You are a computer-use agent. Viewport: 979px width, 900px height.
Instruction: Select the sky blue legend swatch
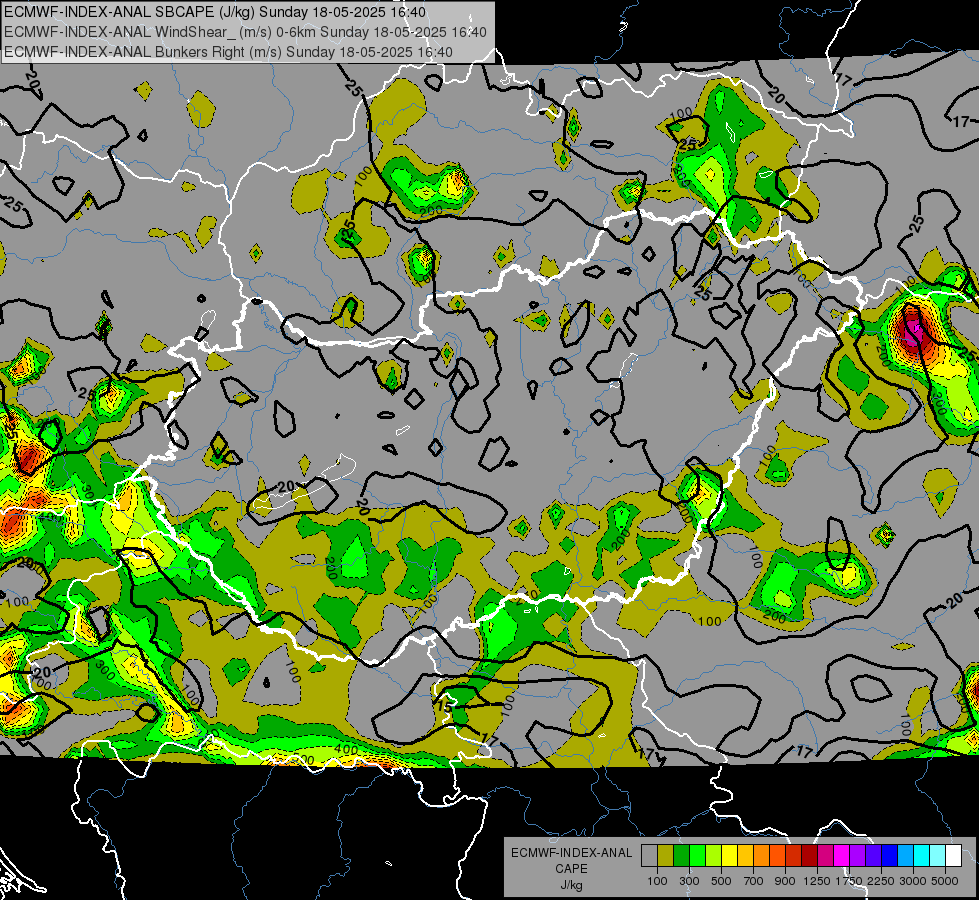pyautogui.click(x=905, y=856)
